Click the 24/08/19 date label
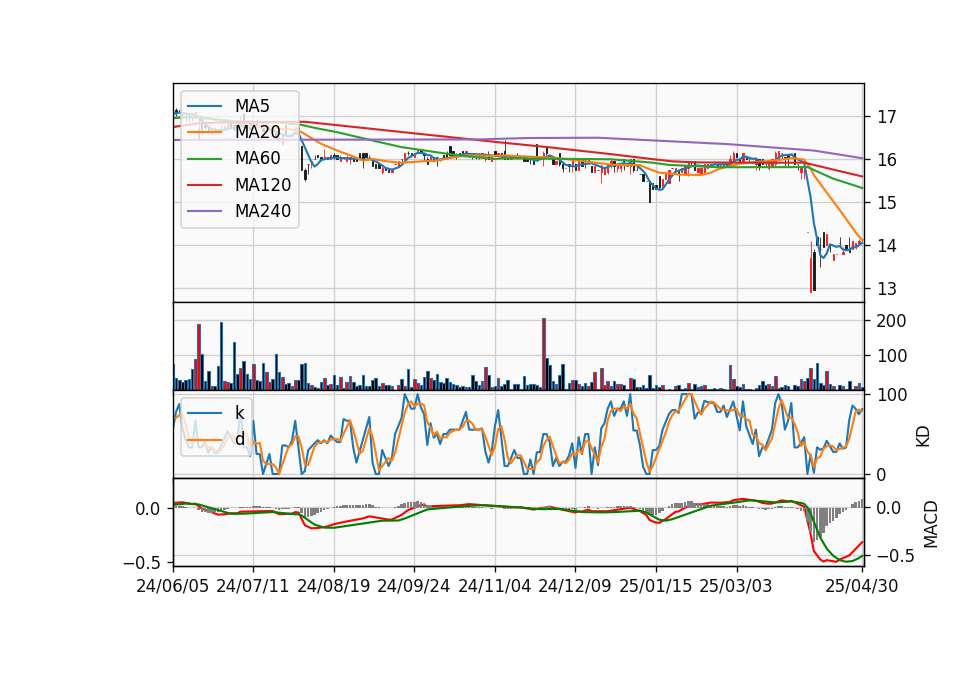 [x=334, y=586]
